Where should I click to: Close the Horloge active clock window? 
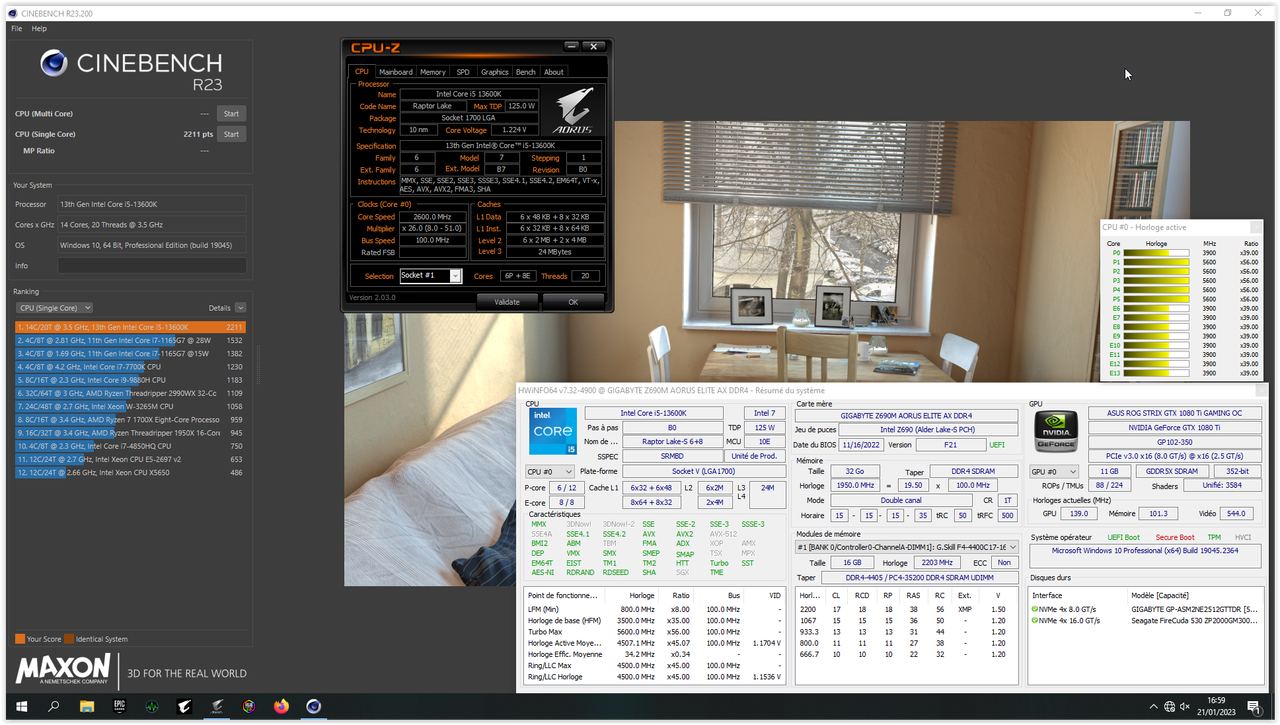click(1256, 228)
